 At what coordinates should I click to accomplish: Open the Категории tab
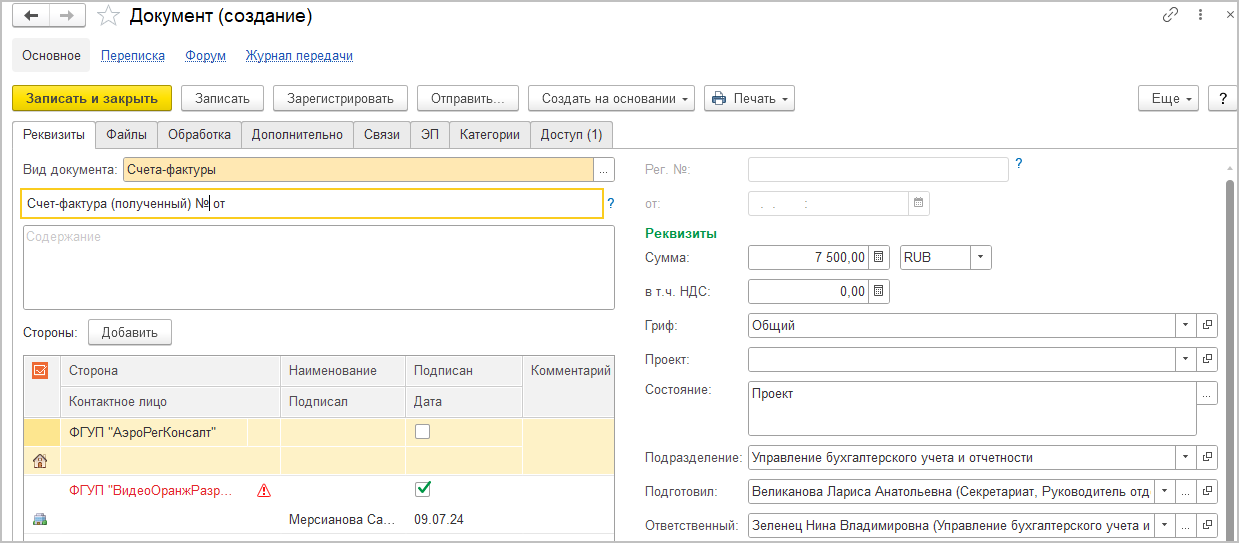click(489, 135)
